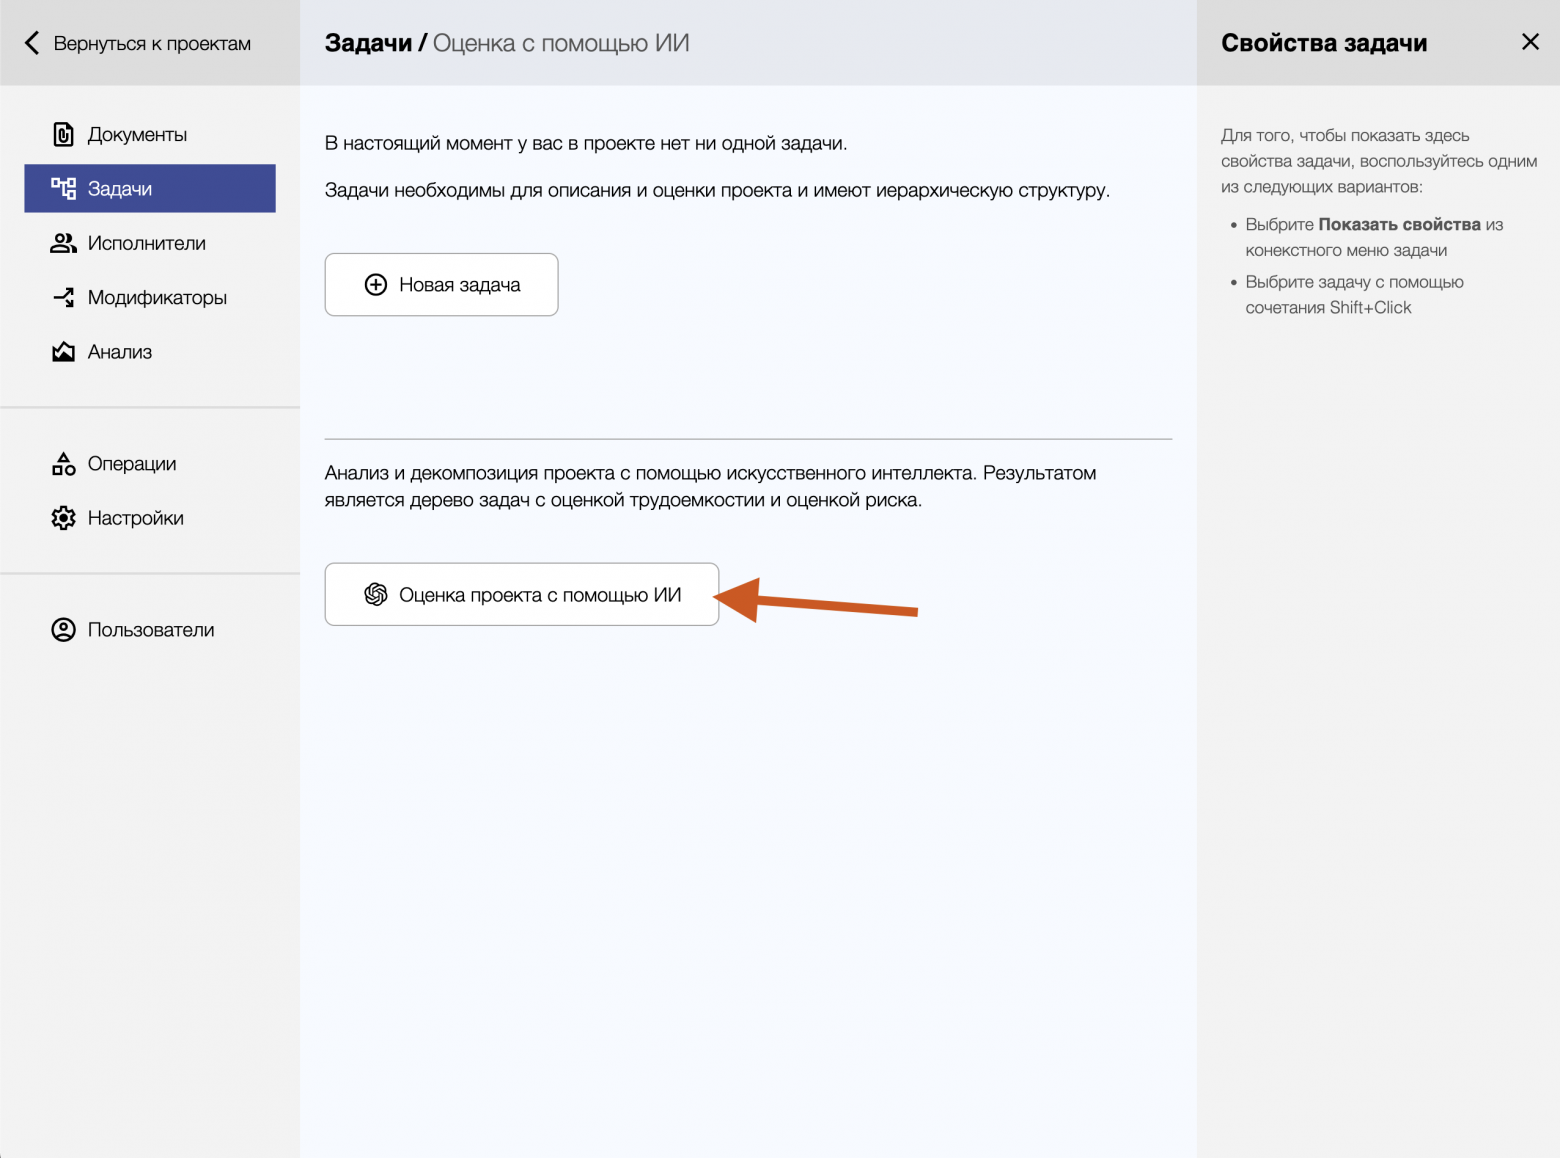Click the Операции shapes icon

(63, 464)
